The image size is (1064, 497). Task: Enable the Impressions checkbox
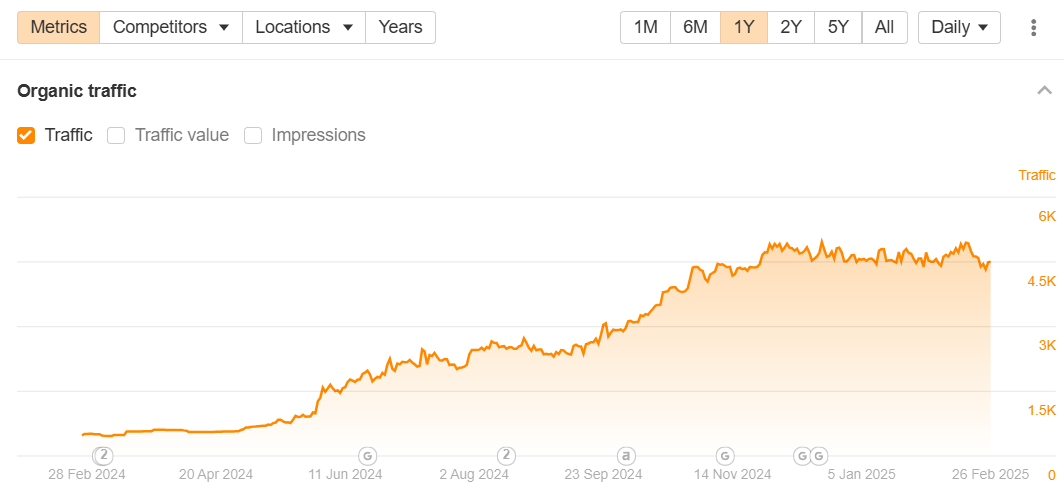[253, 135]
